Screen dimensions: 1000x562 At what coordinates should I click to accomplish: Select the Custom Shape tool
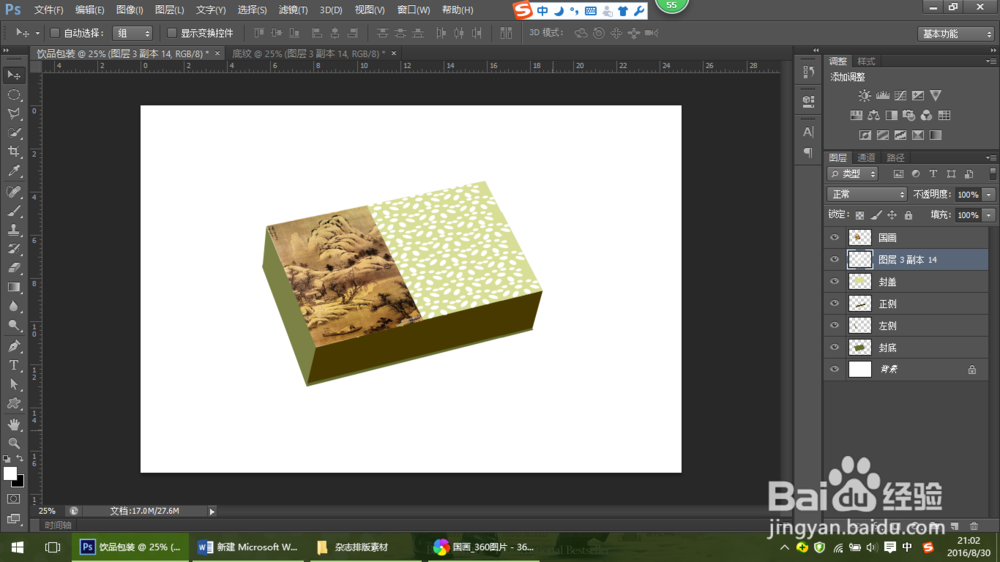pos(13,404)
